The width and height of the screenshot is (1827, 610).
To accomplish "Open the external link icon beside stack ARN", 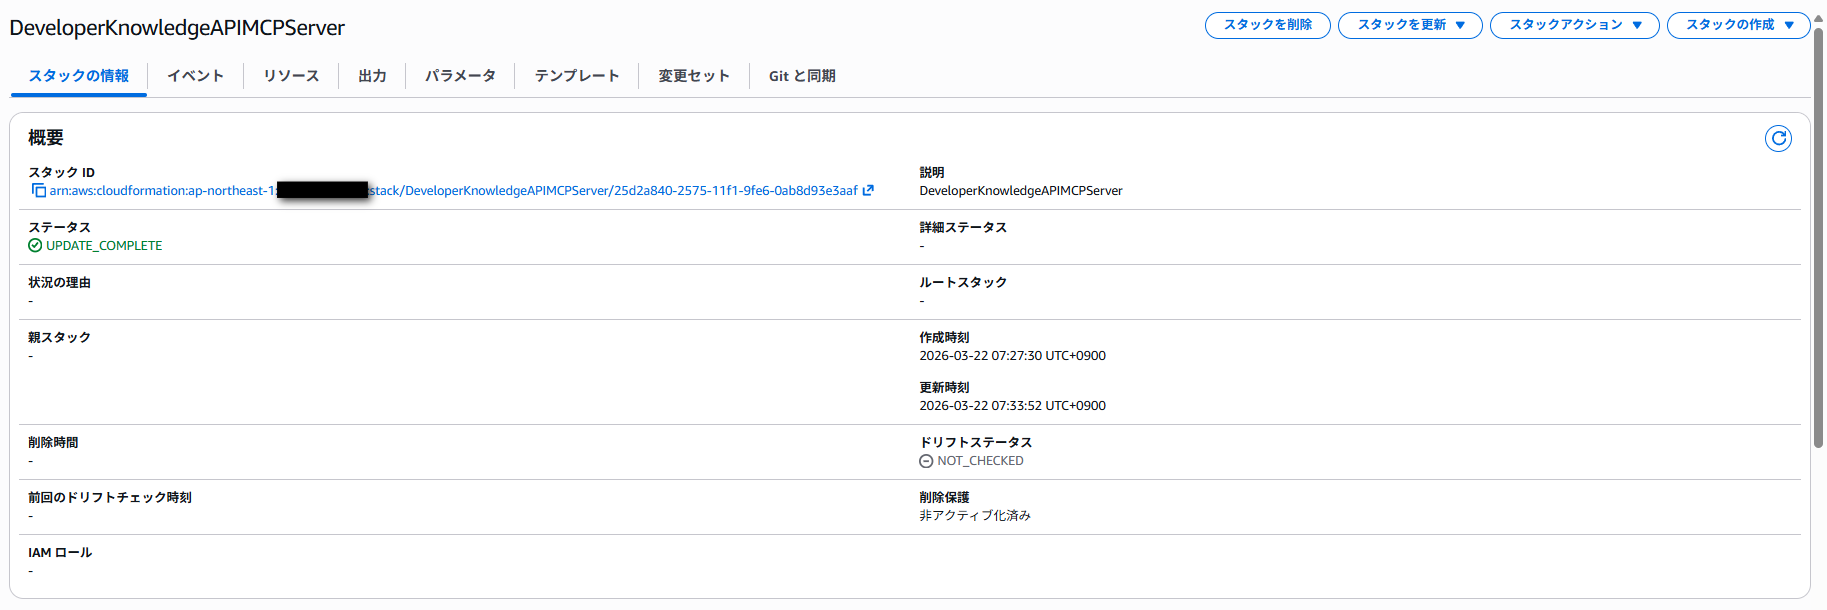I will point(868,191).
